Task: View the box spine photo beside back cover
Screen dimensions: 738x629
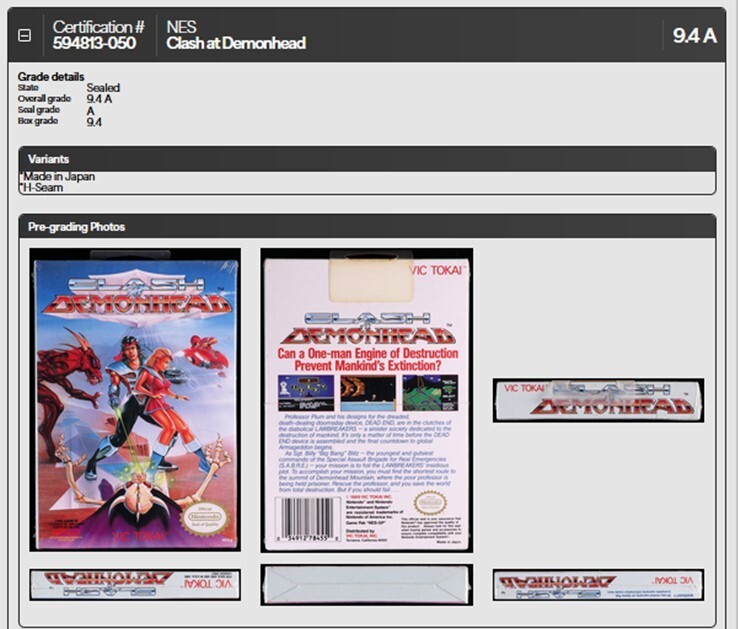Action: click(598, 400)
